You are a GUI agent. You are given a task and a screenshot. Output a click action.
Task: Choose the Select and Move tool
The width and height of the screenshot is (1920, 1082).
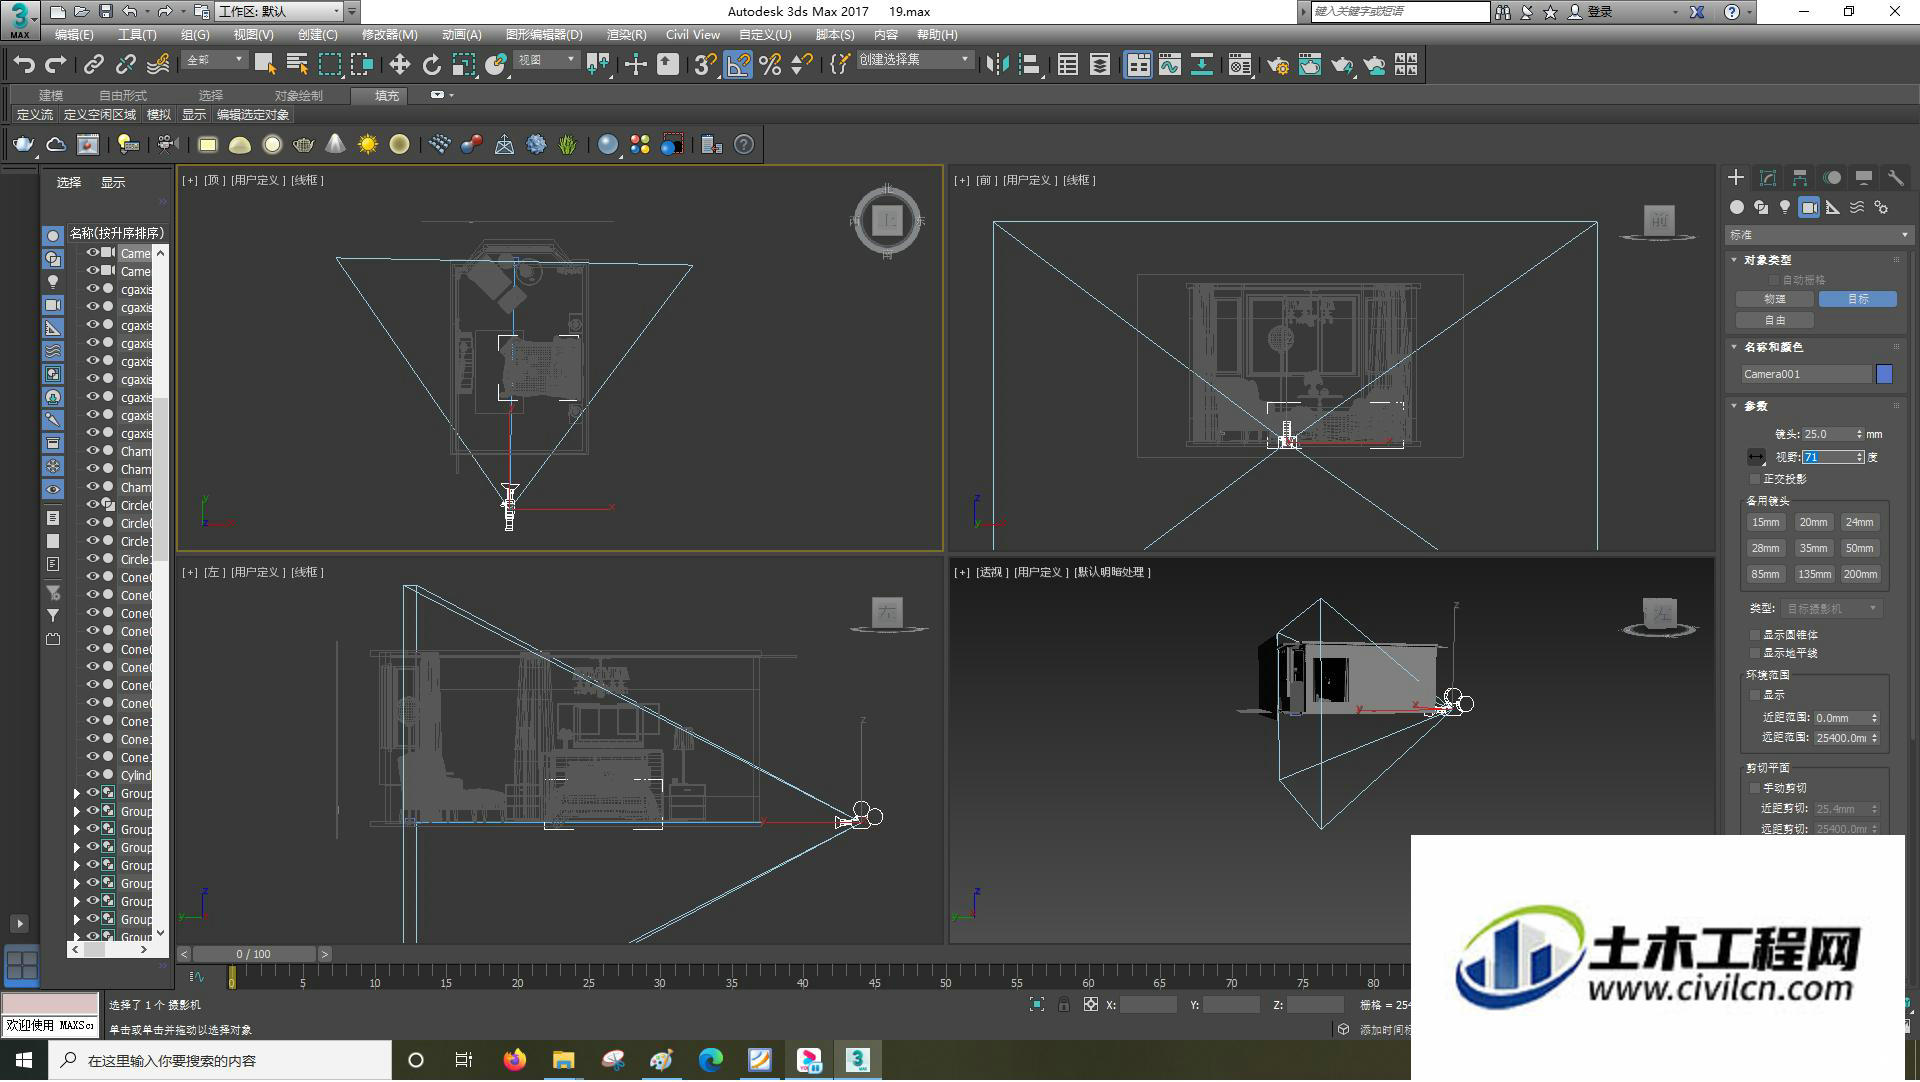[399, 65]
